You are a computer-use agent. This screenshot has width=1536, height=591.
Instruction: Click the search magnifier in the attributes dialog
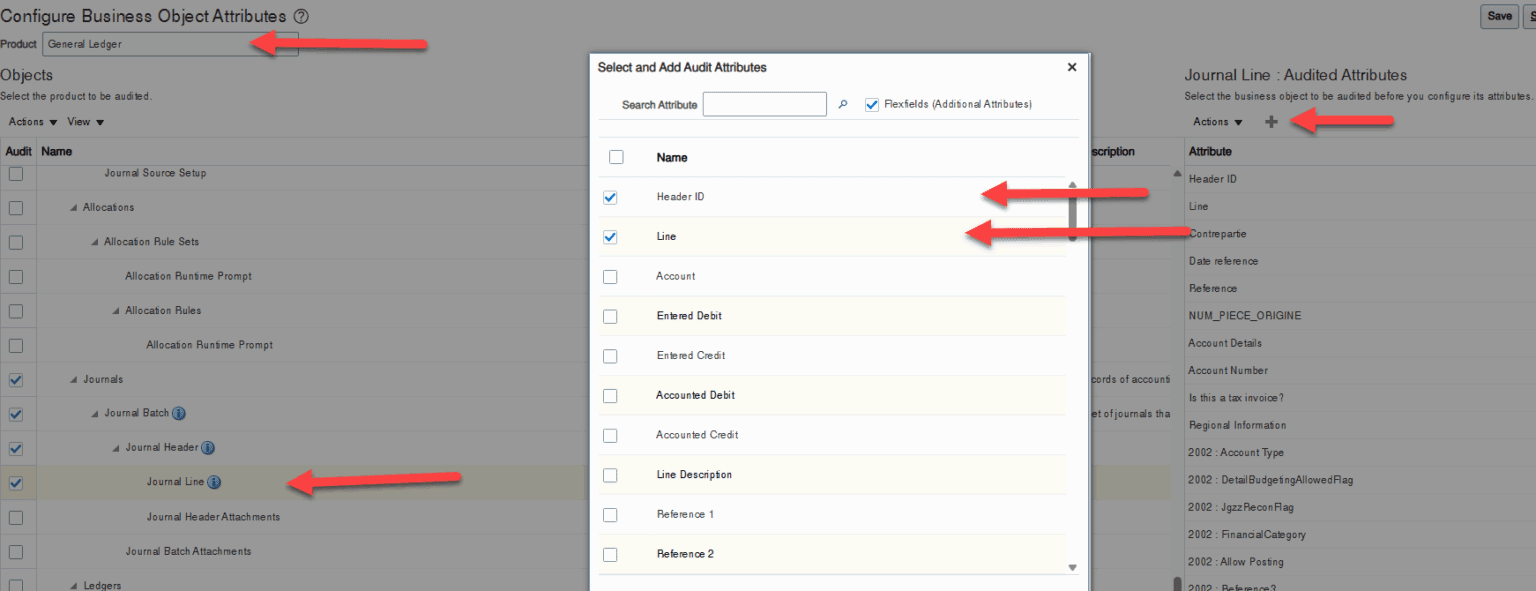(842, 104)
